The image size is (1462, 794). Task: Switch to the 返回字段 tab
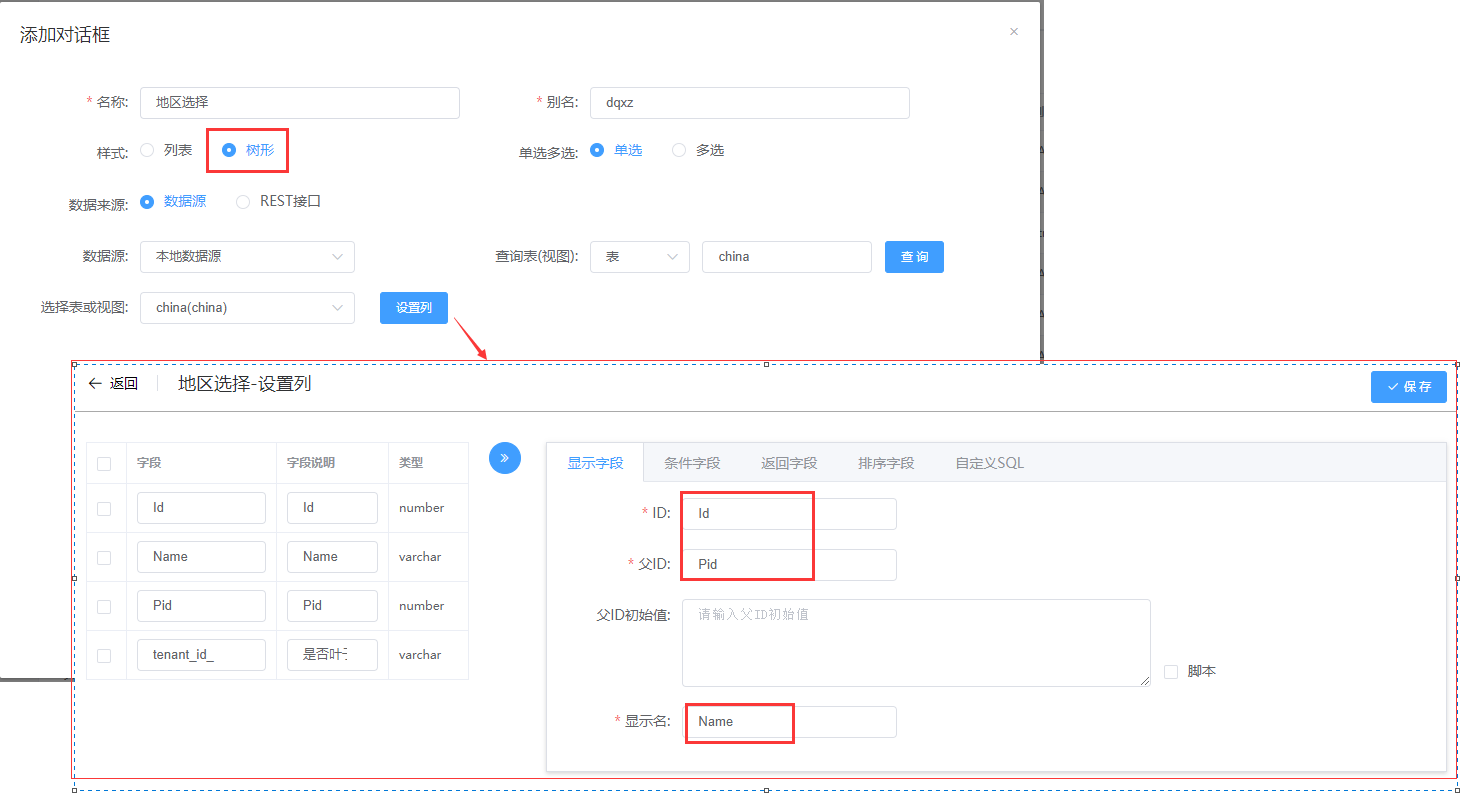789,463
